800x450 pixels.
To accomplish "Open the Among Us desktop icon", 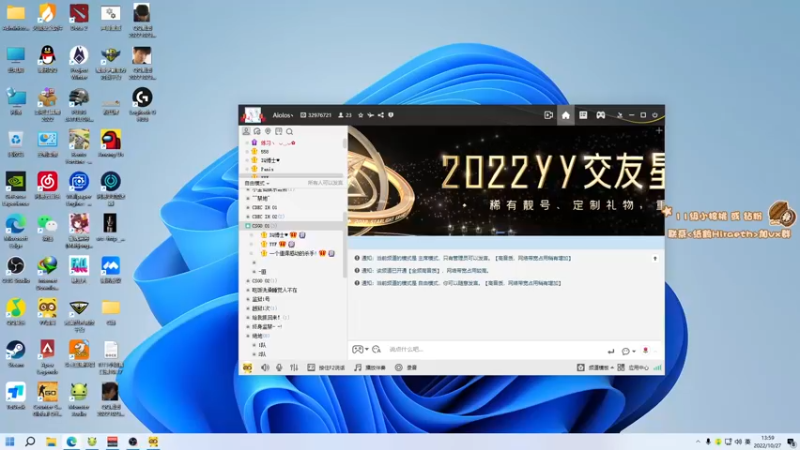I will (111, 143).
